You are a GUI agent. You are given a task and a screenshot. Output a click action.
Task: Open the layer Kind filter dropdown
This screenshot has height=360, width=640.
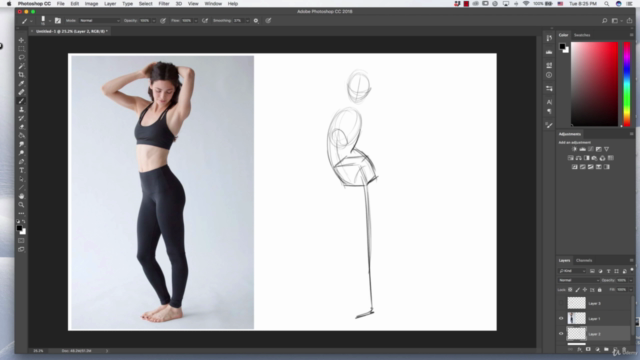click(x=572, y=271)
